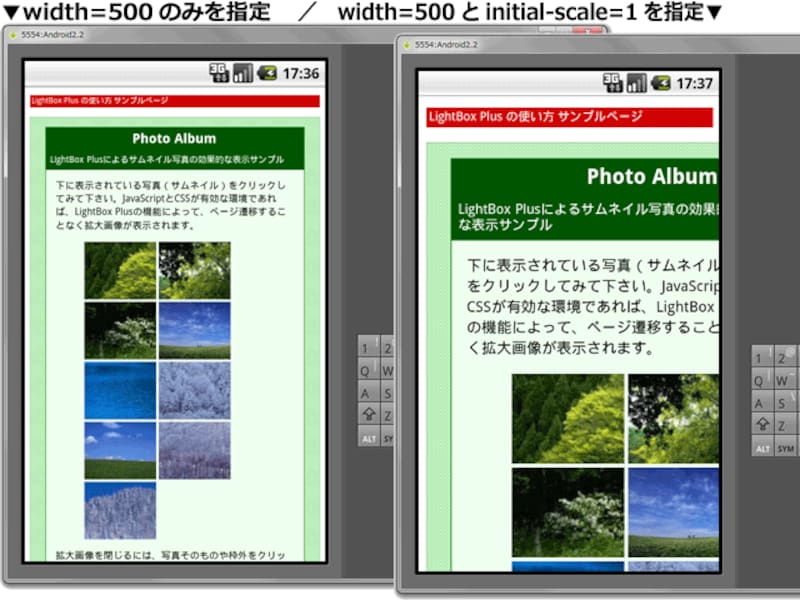Tap Shift arrow key on left emulator keyboard
The width and height of the screenshot is (800, 600).
pos(369,414)
